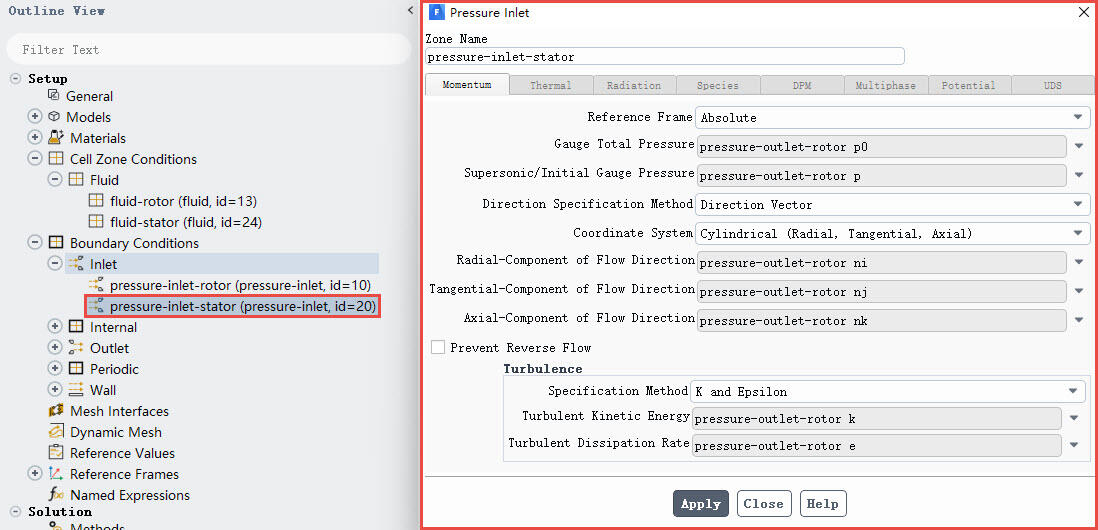
Task: Click the Help button
Action: (x=822, y=504)
